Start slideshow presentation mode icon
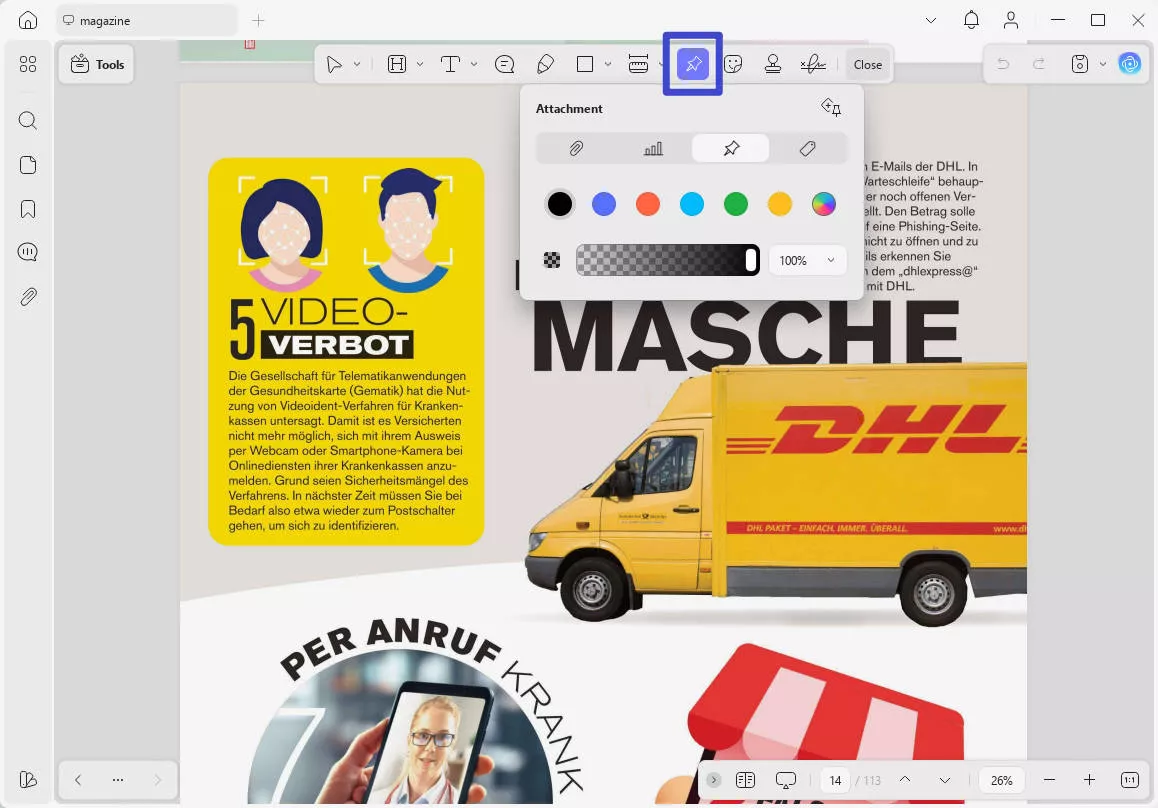 pos(786,780)
